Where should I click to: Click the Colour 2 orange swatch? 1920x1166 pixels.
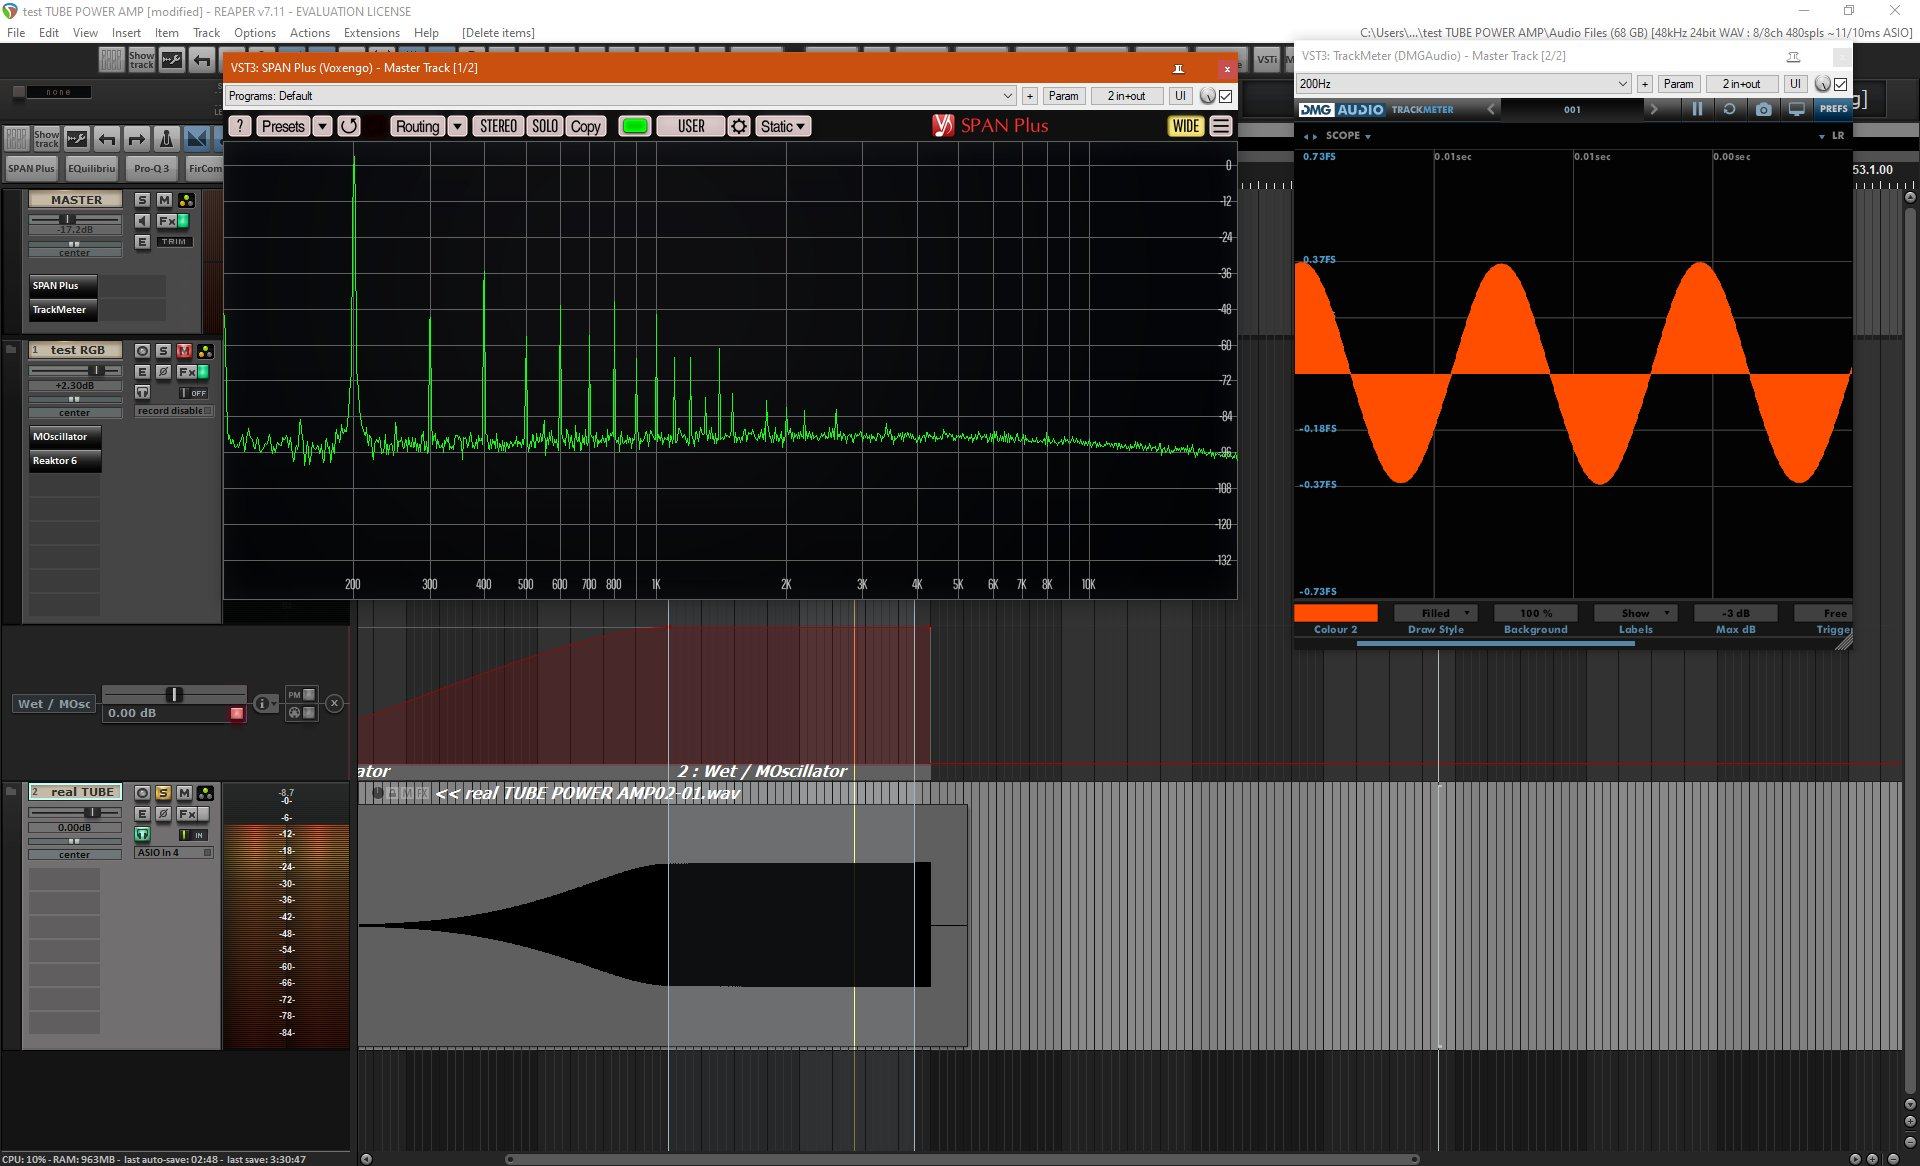(1335, 613)
